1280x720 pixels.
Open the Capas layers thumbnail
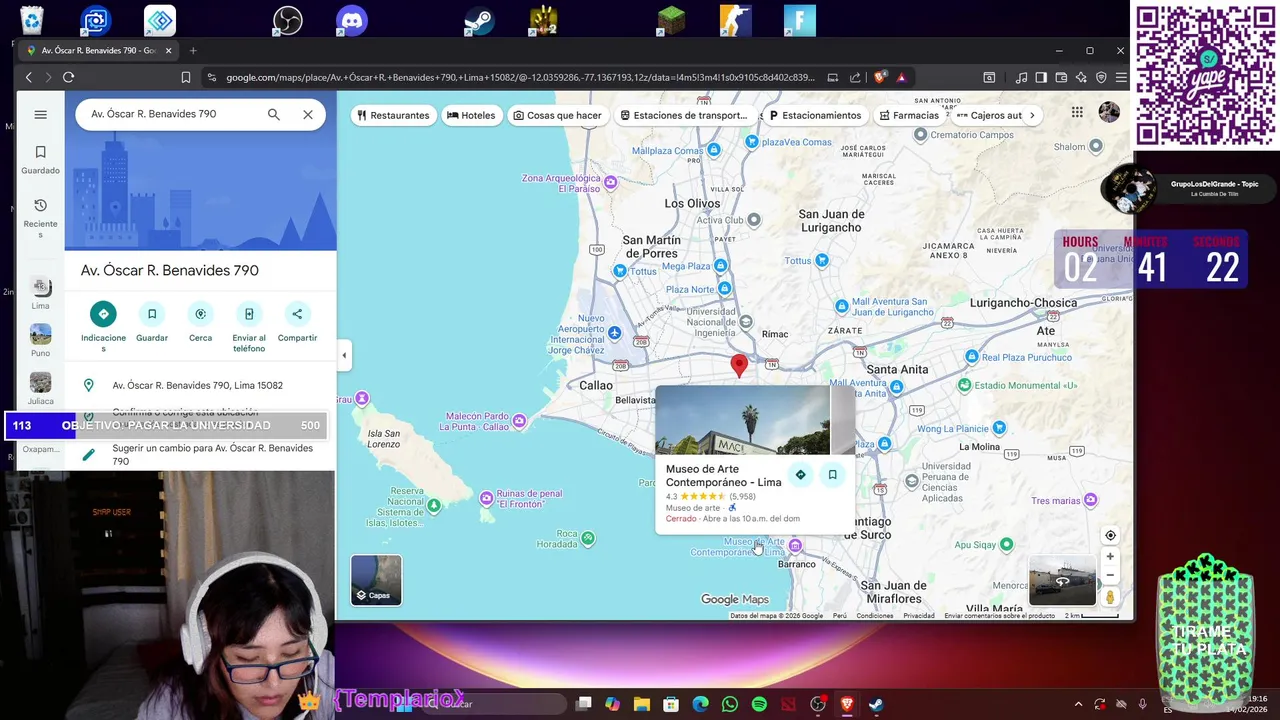tap(376, 580)
